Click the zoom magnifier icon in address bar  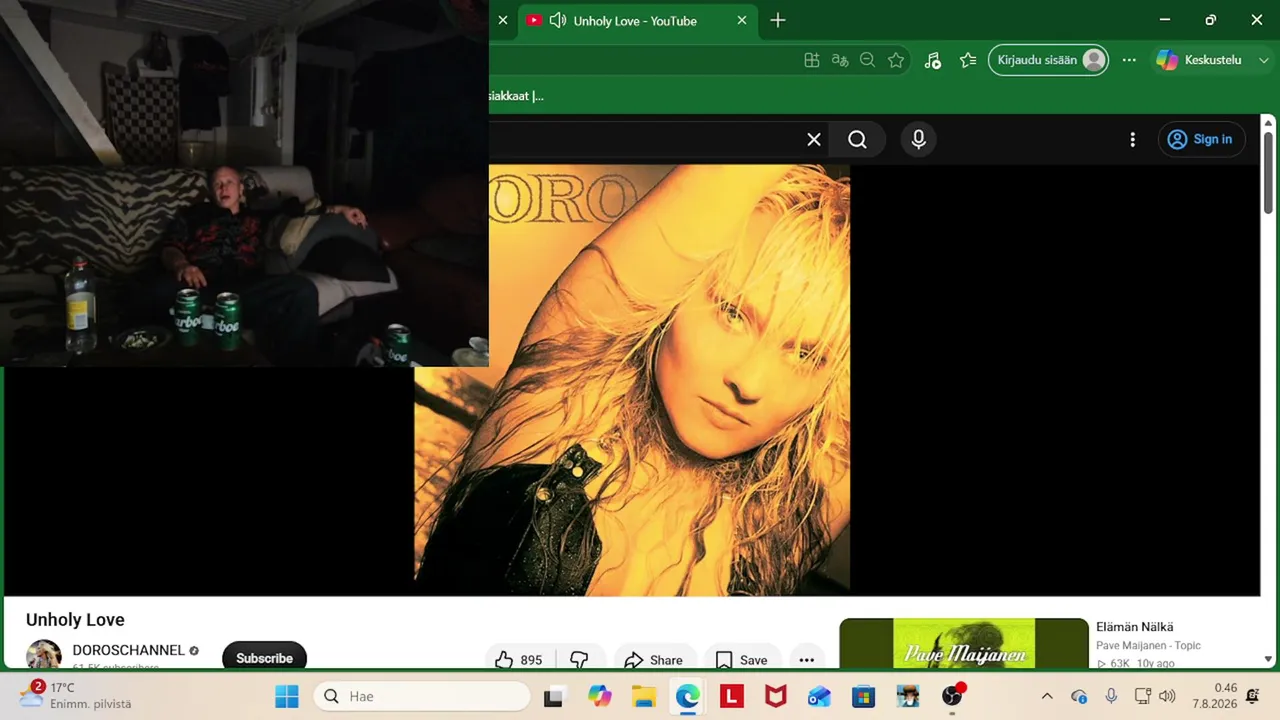point(868,60)
